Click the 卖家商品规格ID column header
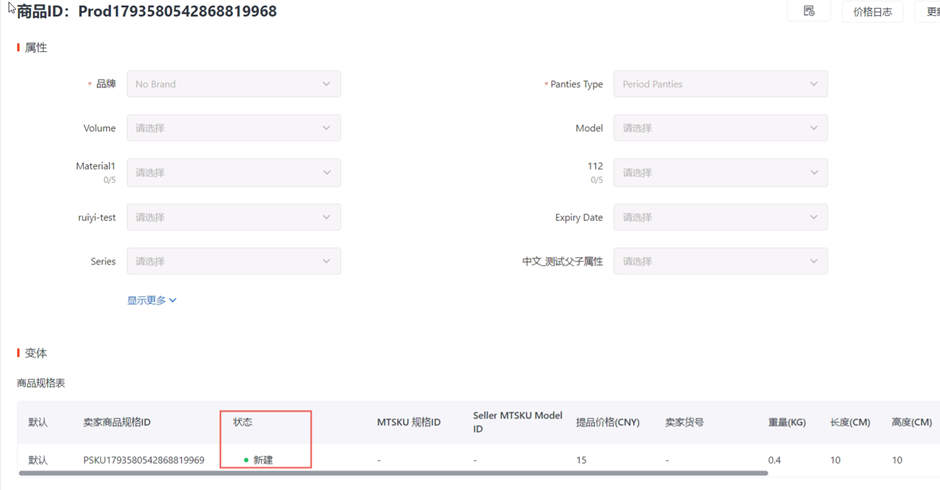The width and height of the screenshot is (940, 490). (117, 422)
